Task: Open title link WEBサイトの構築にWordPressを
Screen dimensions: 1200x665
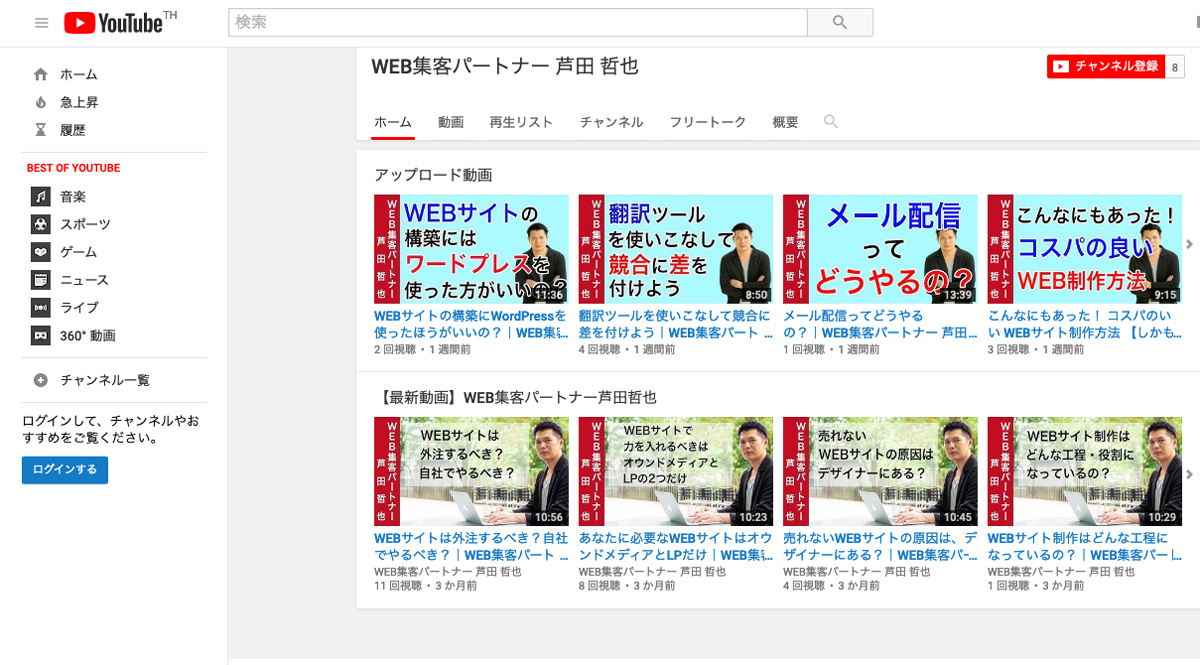Action: pos(471,324)
